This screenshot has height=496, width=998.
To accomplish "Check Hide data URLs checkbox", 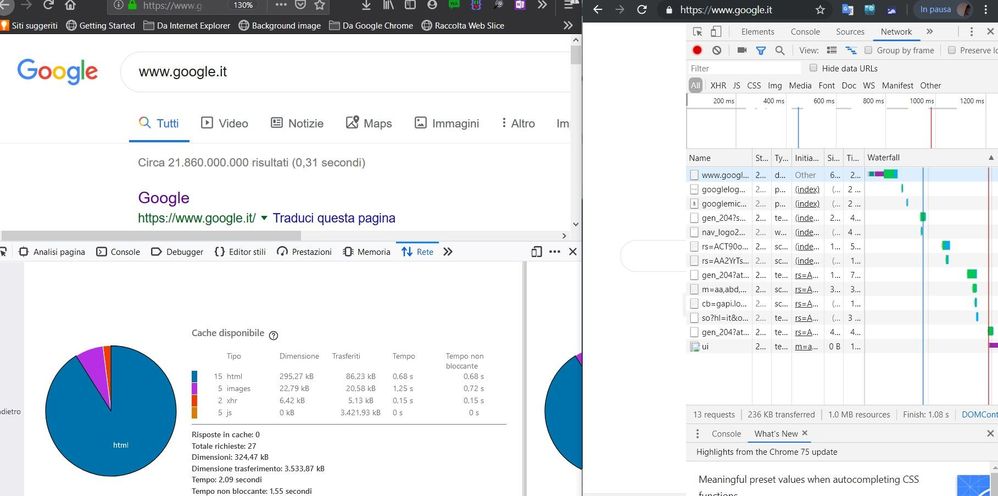I will click(x=813, y=68).
